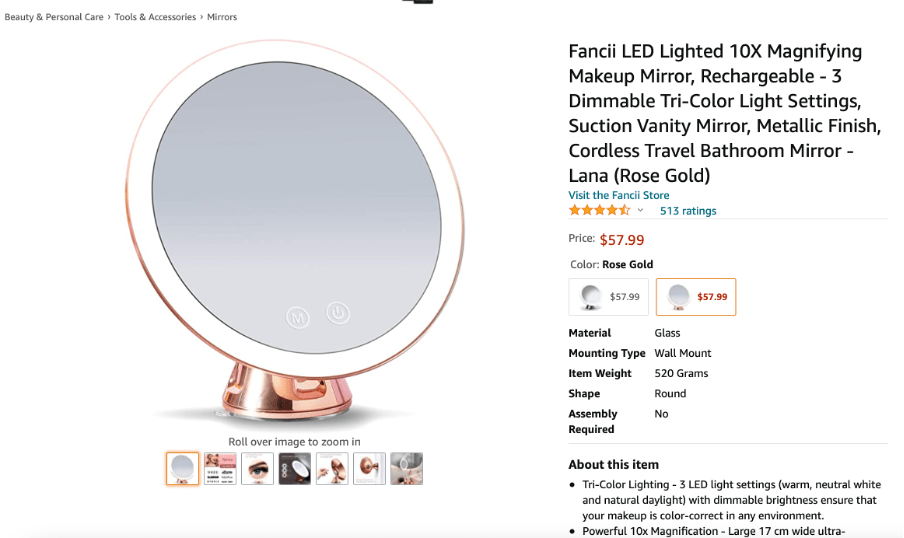View the last bathroom lifestyle thumbnail
This screenshot has height=538, width=904.
click(x=406, y=468)
